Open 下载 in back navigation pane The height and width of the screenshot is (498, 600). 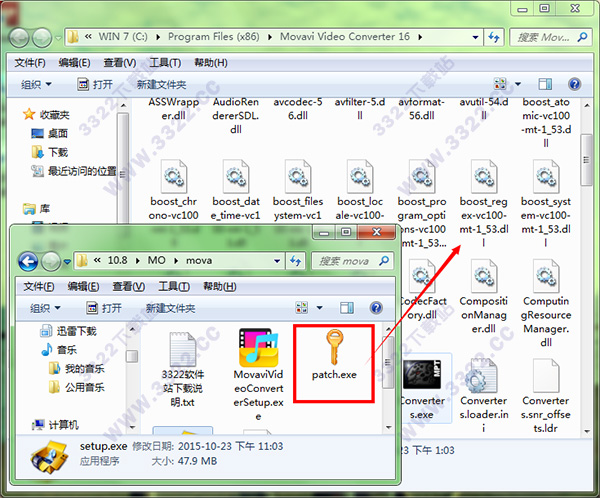49,152
